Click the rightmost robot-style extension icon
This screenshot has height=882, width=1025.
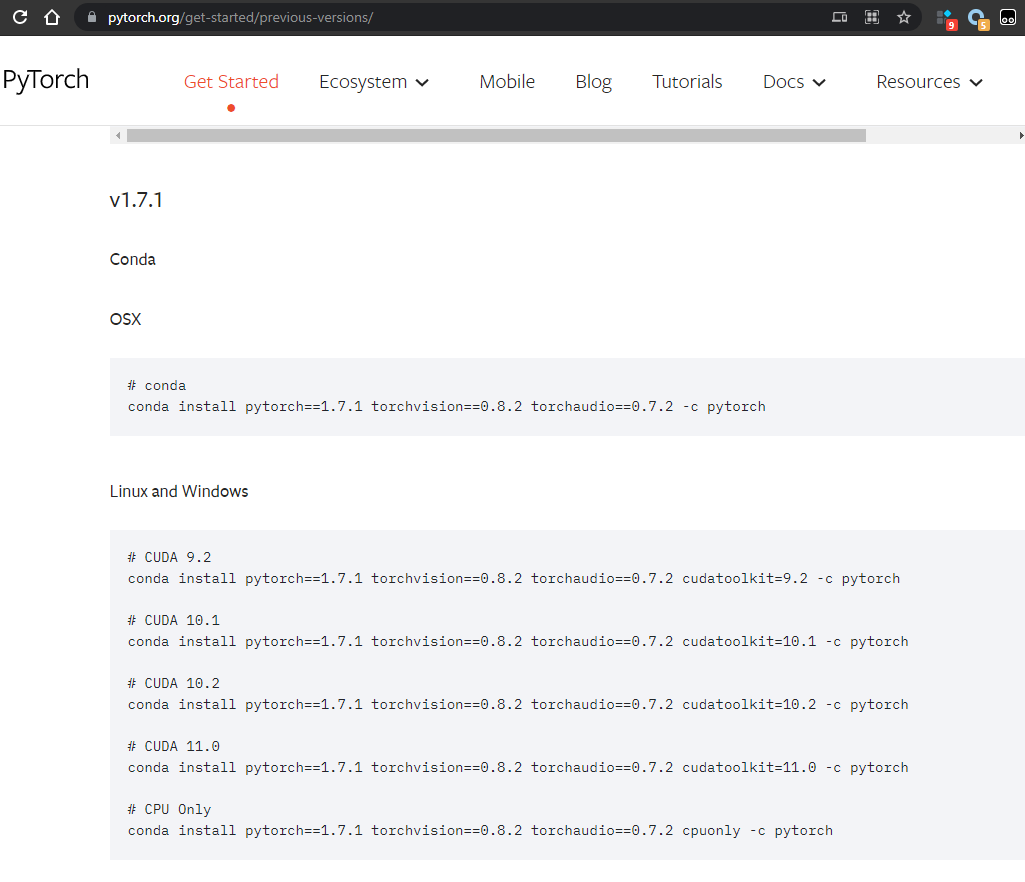1007,17
